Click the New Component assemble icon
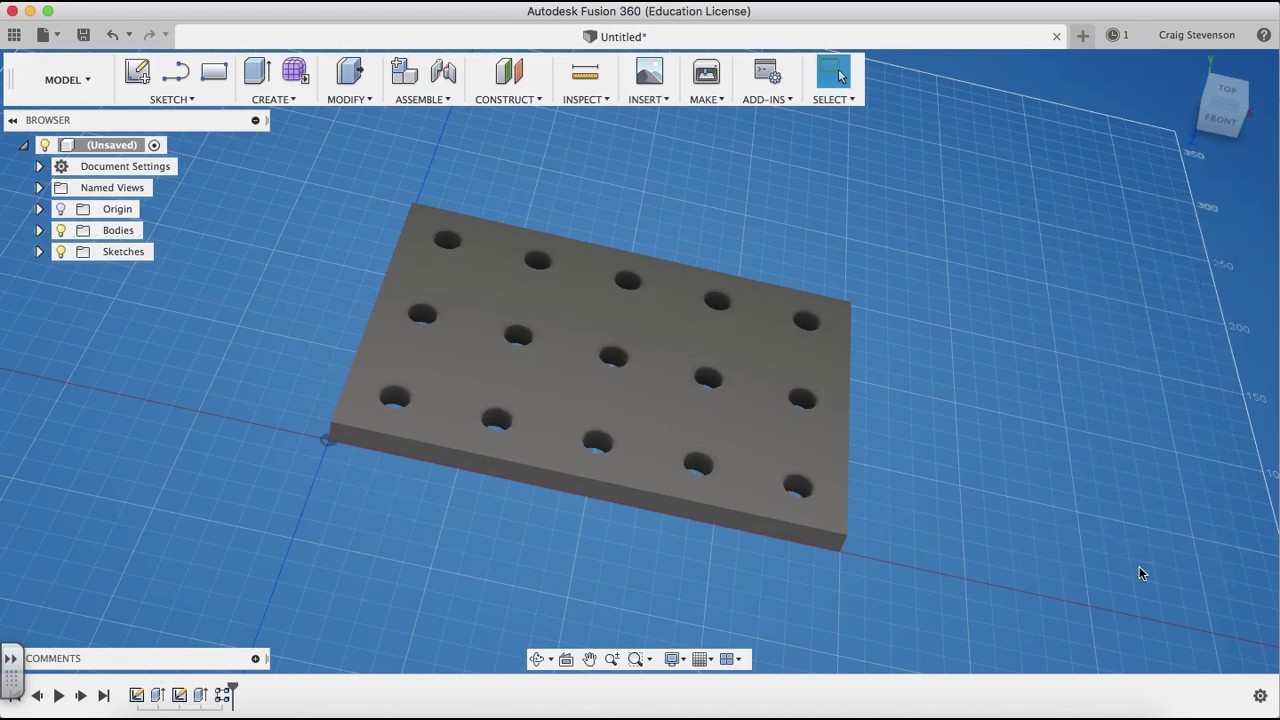 coord(404,71)
